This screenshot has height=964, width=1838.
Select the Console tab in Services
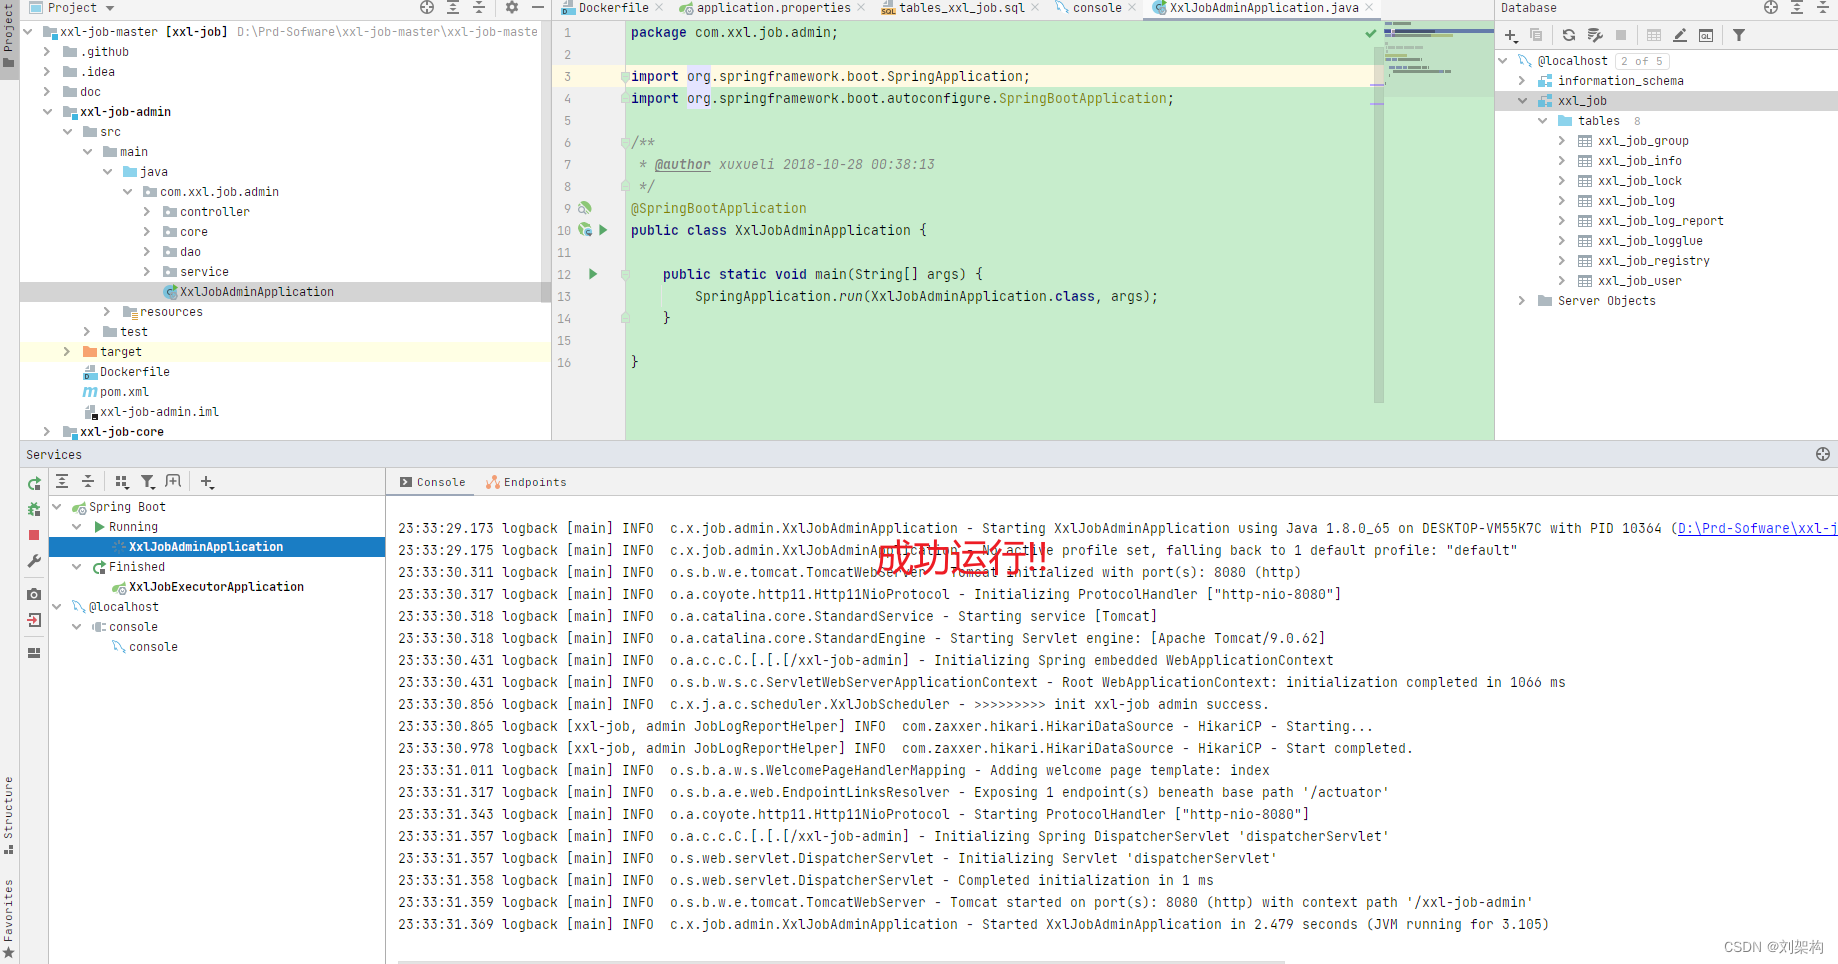click(x=433, y=482)
